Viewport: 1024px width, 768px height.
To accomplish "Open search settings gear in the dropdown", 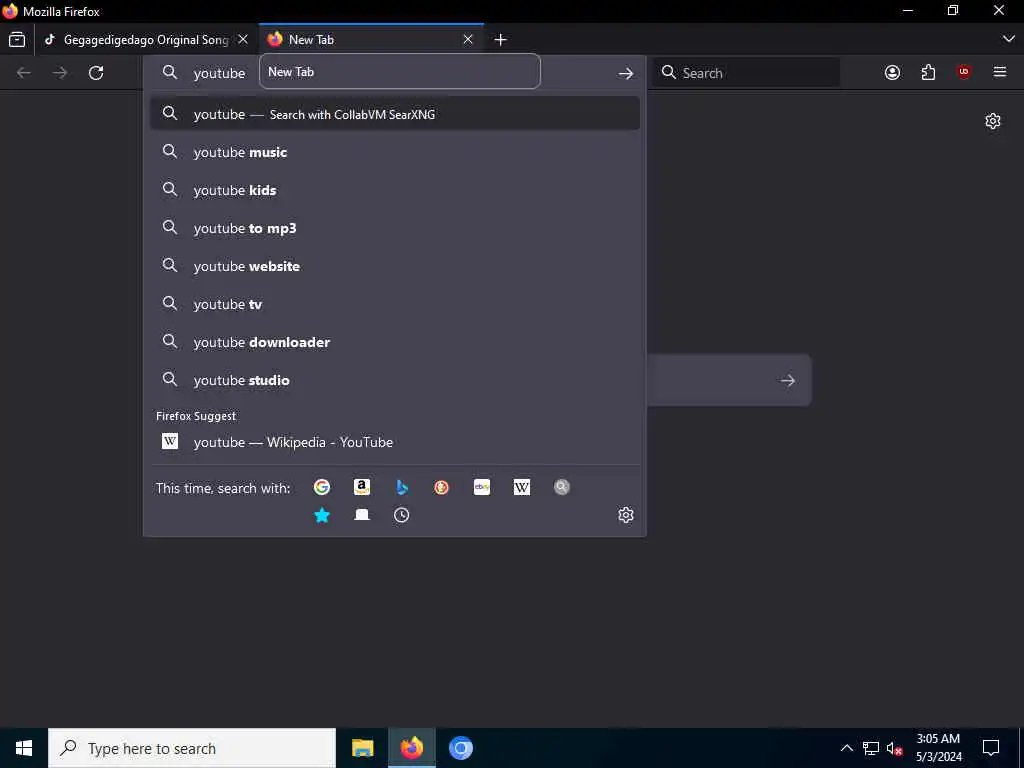I will (626, 515).
